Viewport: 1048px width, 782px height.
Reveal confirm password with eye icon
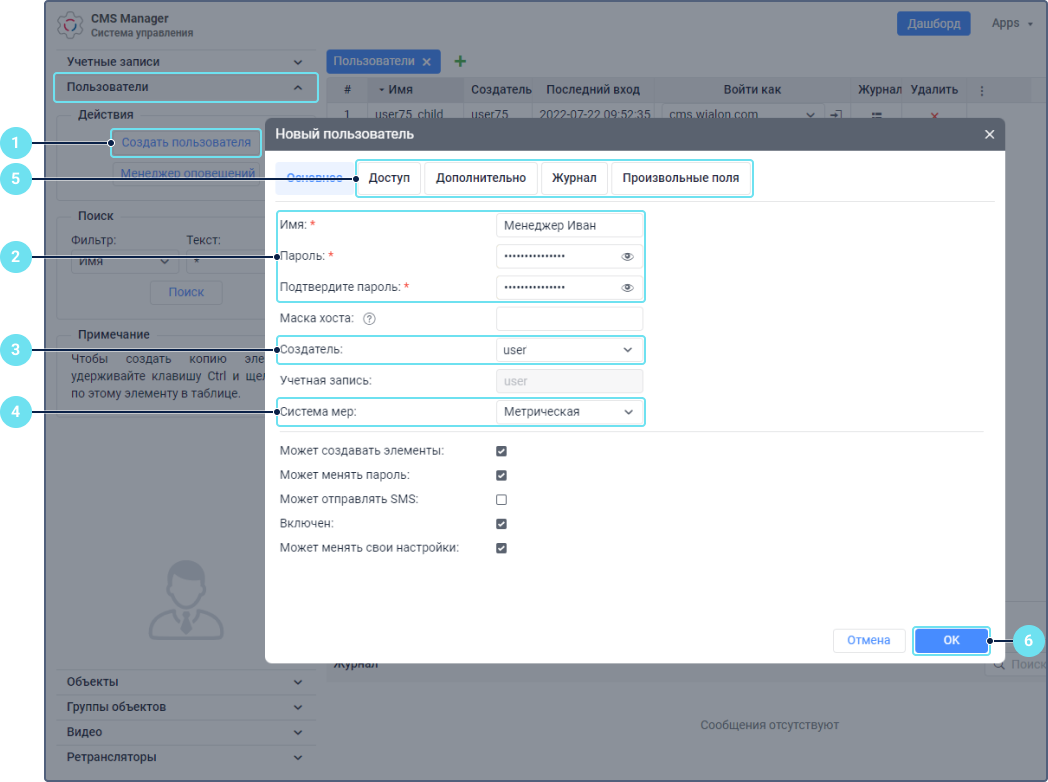pyautogui.click(x=627, y=288)
